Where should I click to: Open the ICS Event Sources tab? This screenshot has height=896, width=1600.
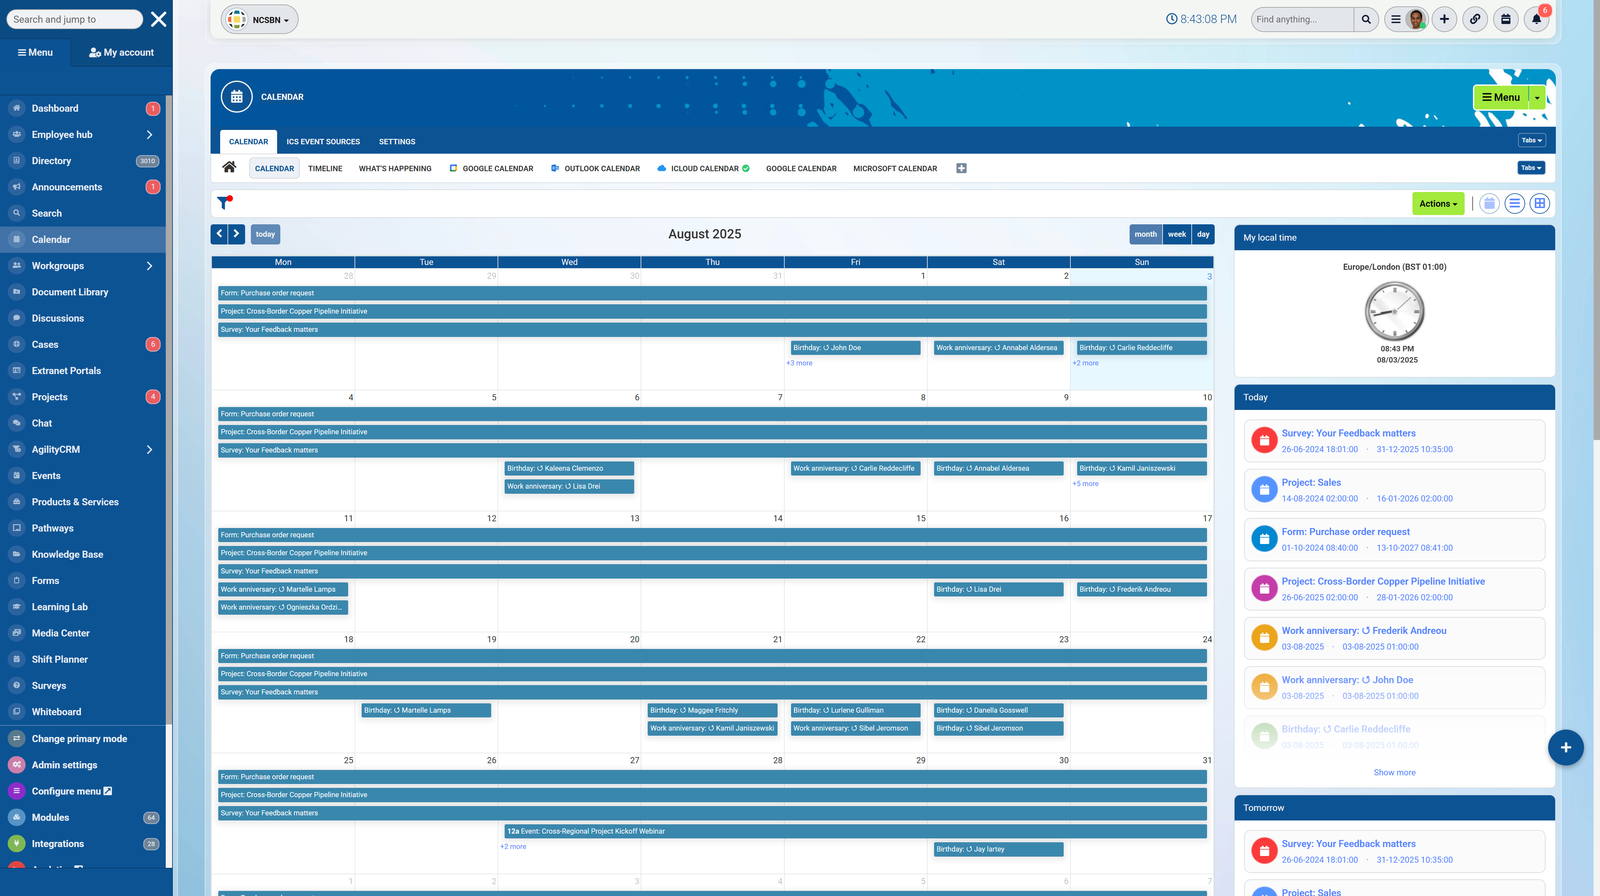point(323,142)
